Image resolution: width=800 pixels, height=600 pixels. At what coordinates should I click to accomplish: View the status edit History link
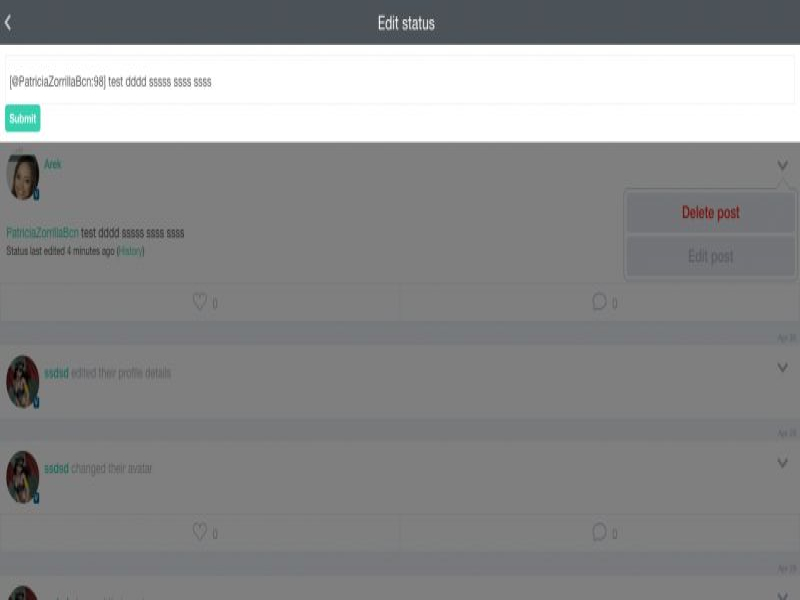(131, 251)
